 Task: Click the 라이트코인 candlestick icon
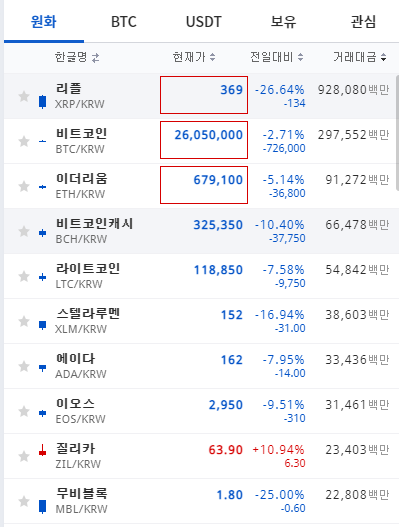click(x=42, y=277)
